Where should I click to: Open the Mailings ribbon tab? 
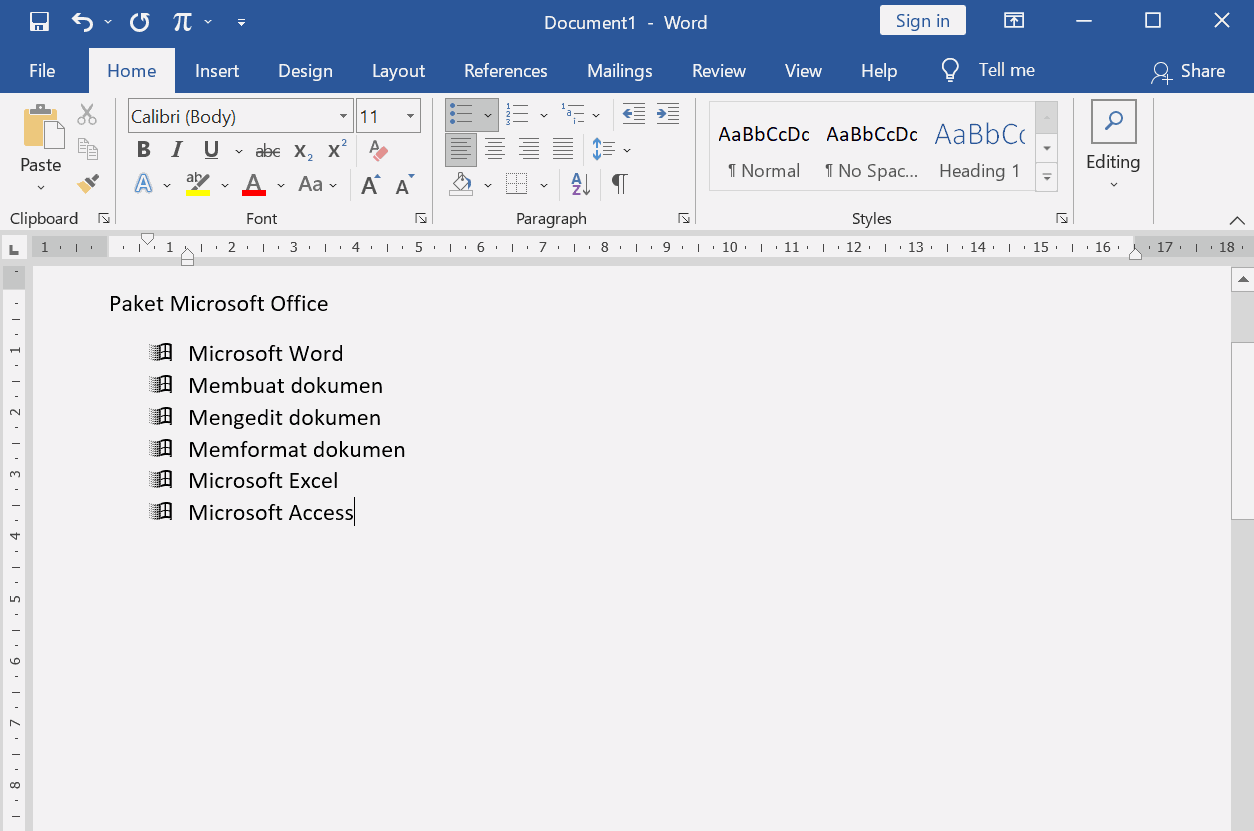tap(619, 70)
